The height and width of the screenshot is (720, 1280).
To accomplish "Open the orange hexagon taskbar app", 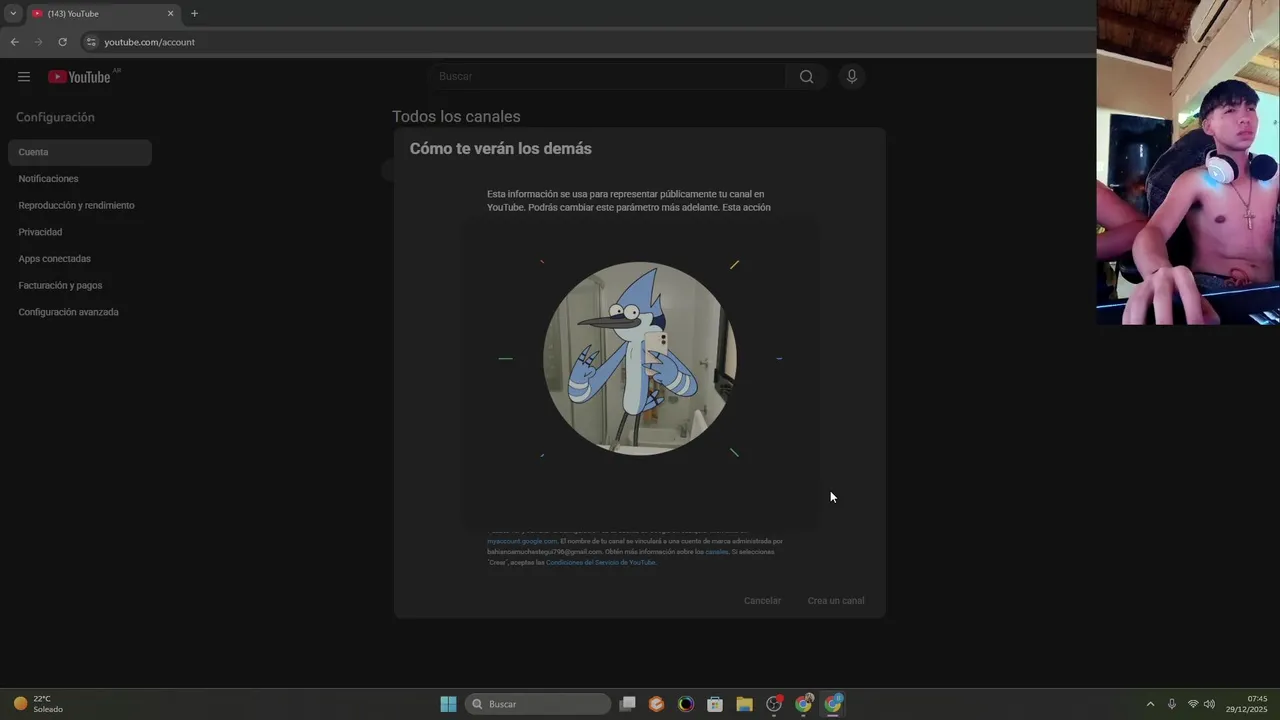I will click(x=656, y=704).
